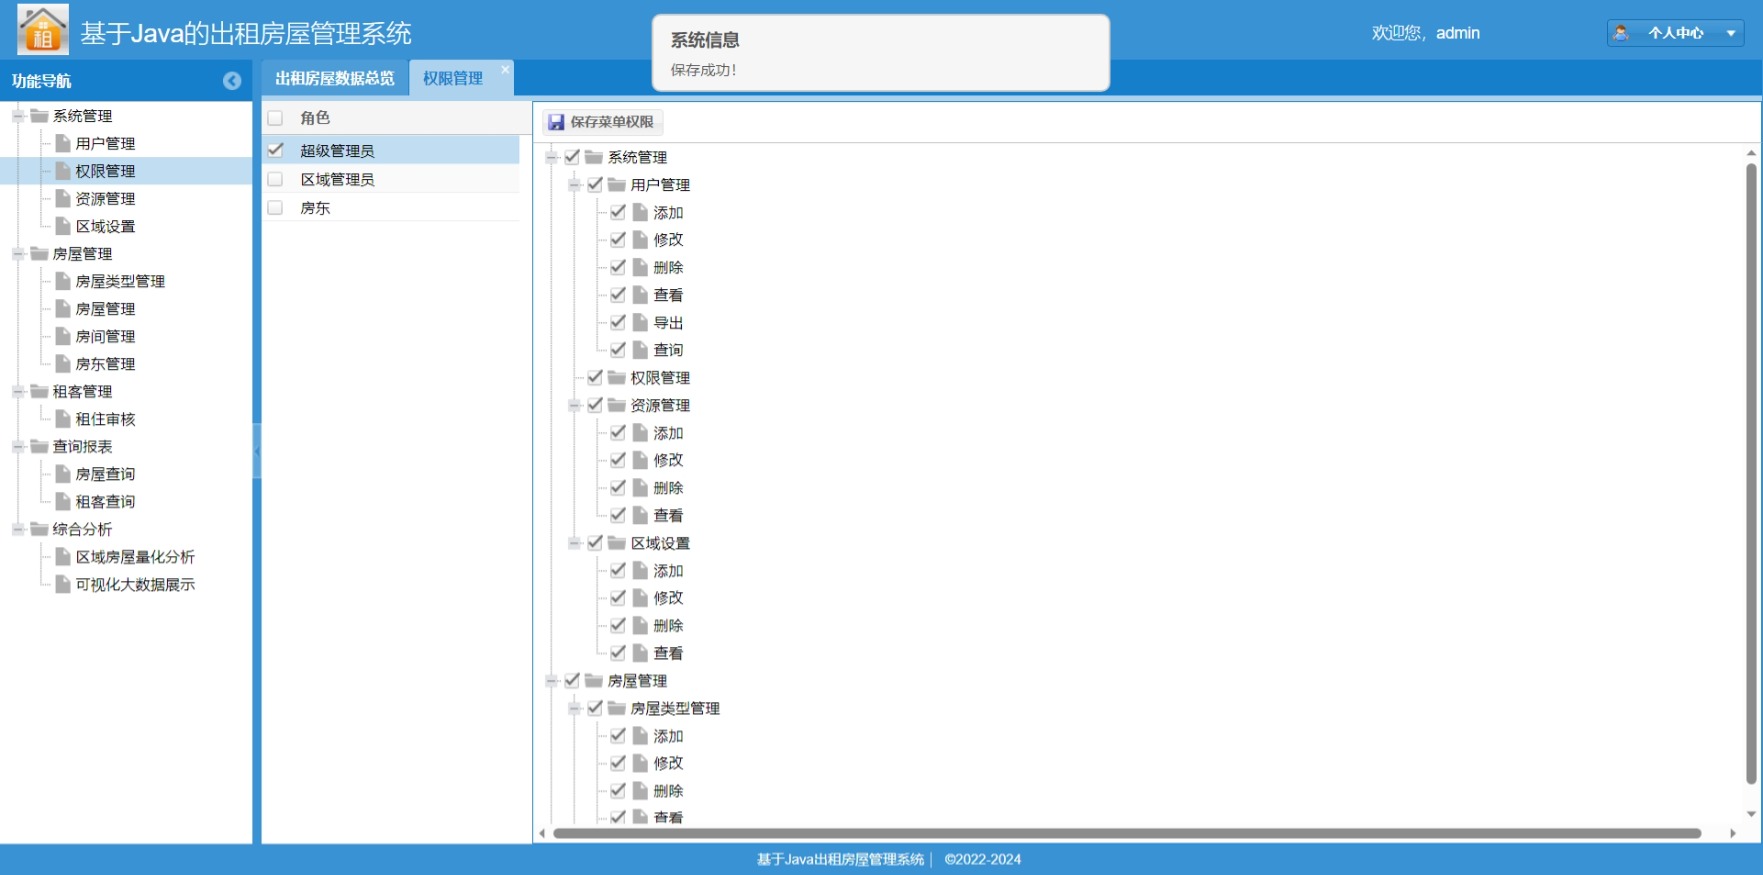
Task: Uncheck 用户管理 checkbox in permission tree
Action: [595, 184]
